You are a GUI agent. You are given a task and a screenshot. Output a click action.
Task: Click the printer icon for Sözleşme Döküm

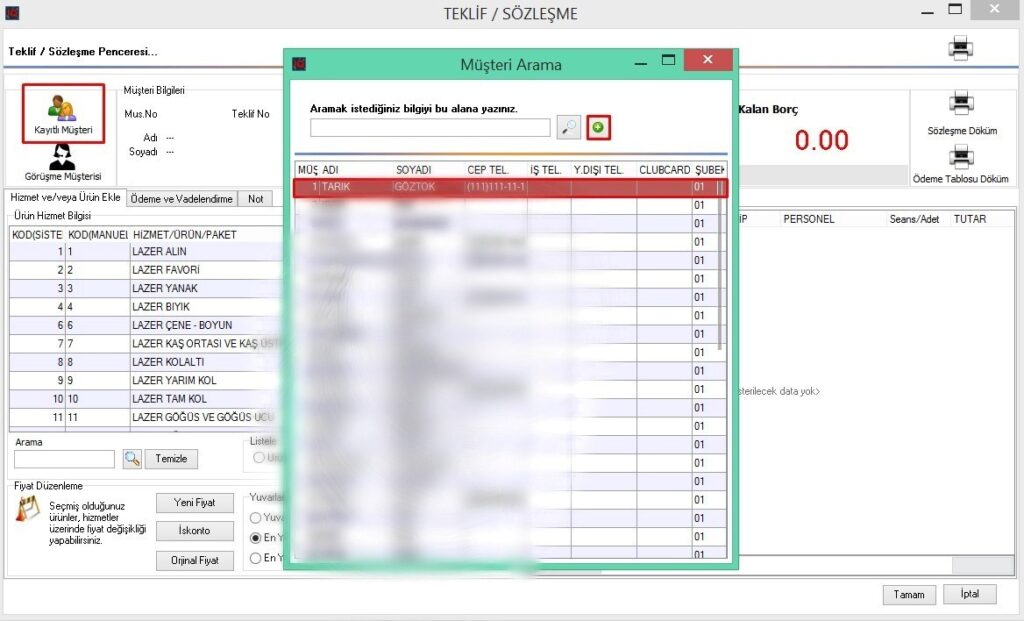click(960, 104)
